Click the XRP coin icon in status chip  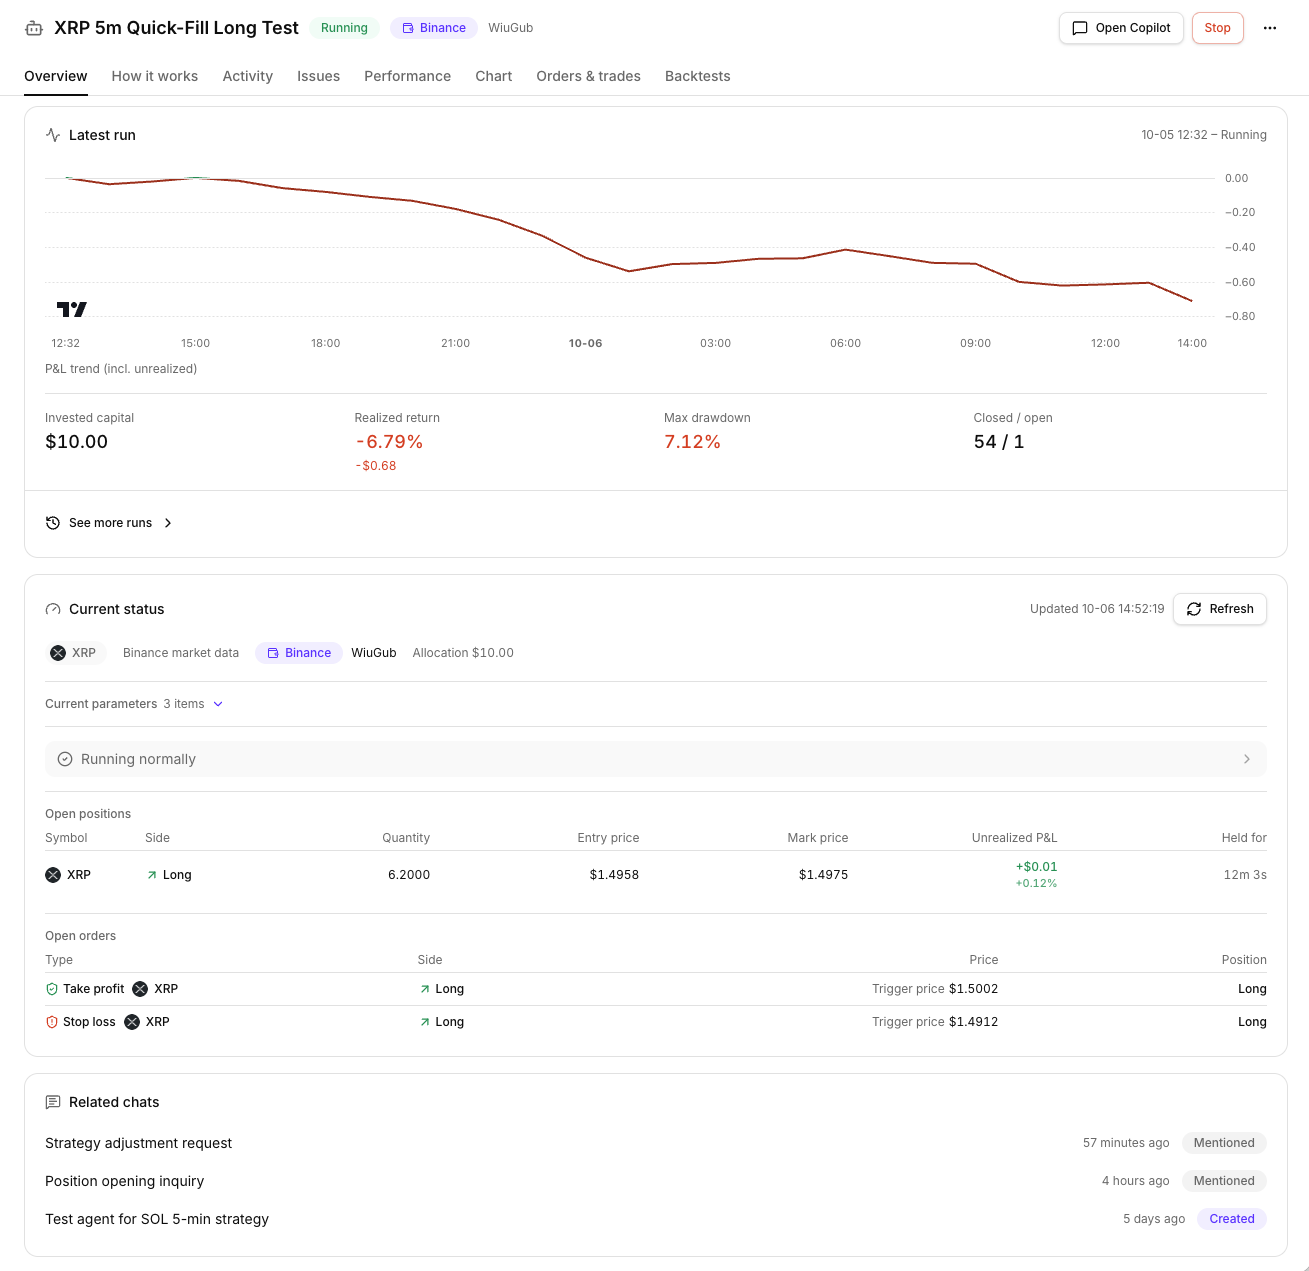click(x=58, y=653)
